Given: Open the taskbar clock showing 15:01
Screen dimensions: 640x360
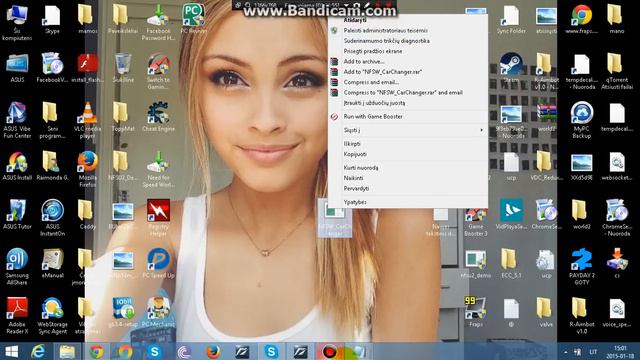Looking at the screenshot, I should (x=620, y=351).
